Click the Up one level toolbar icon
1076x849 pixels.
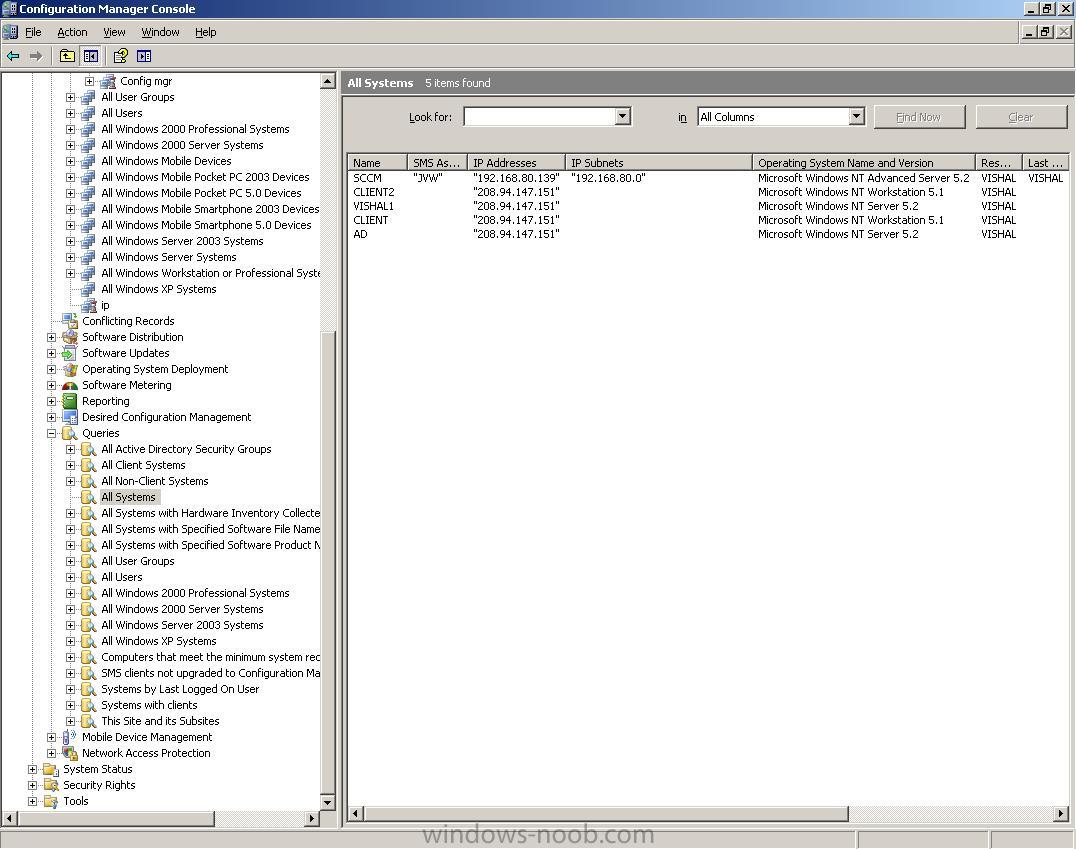[x=67, y=56]
